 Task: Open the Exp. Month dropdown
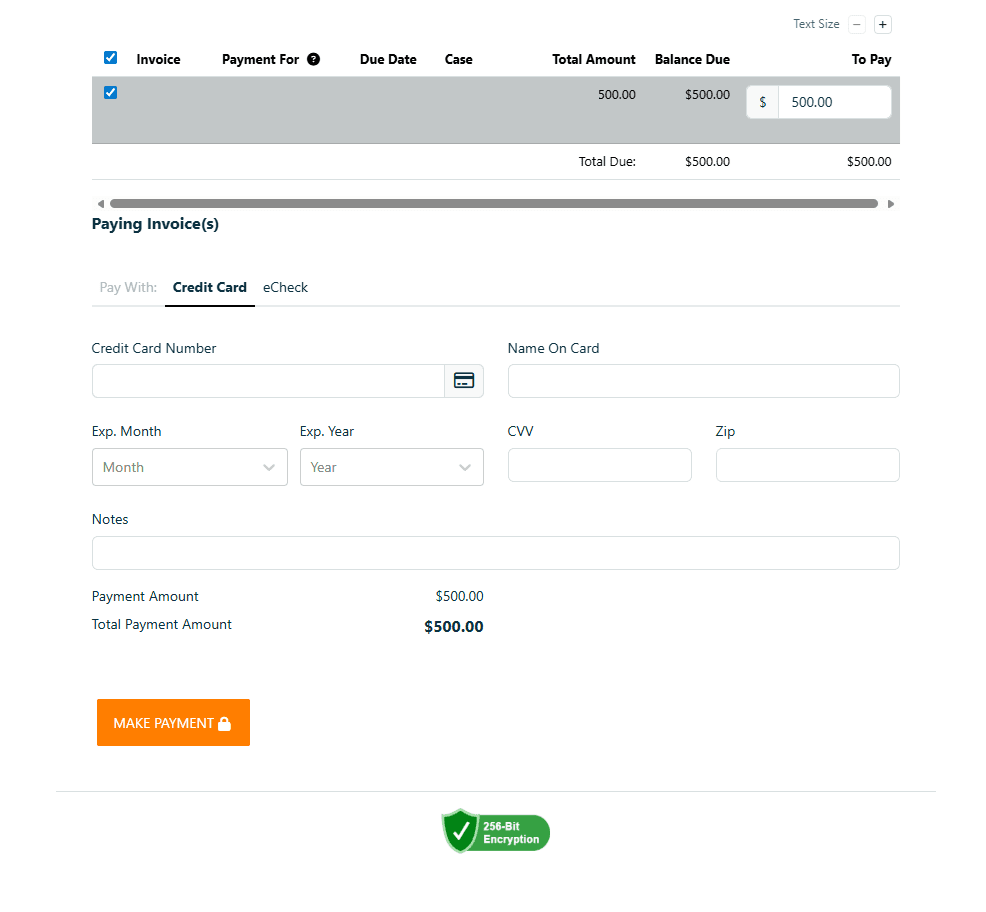pyautogui.click(x=189, y=467)
